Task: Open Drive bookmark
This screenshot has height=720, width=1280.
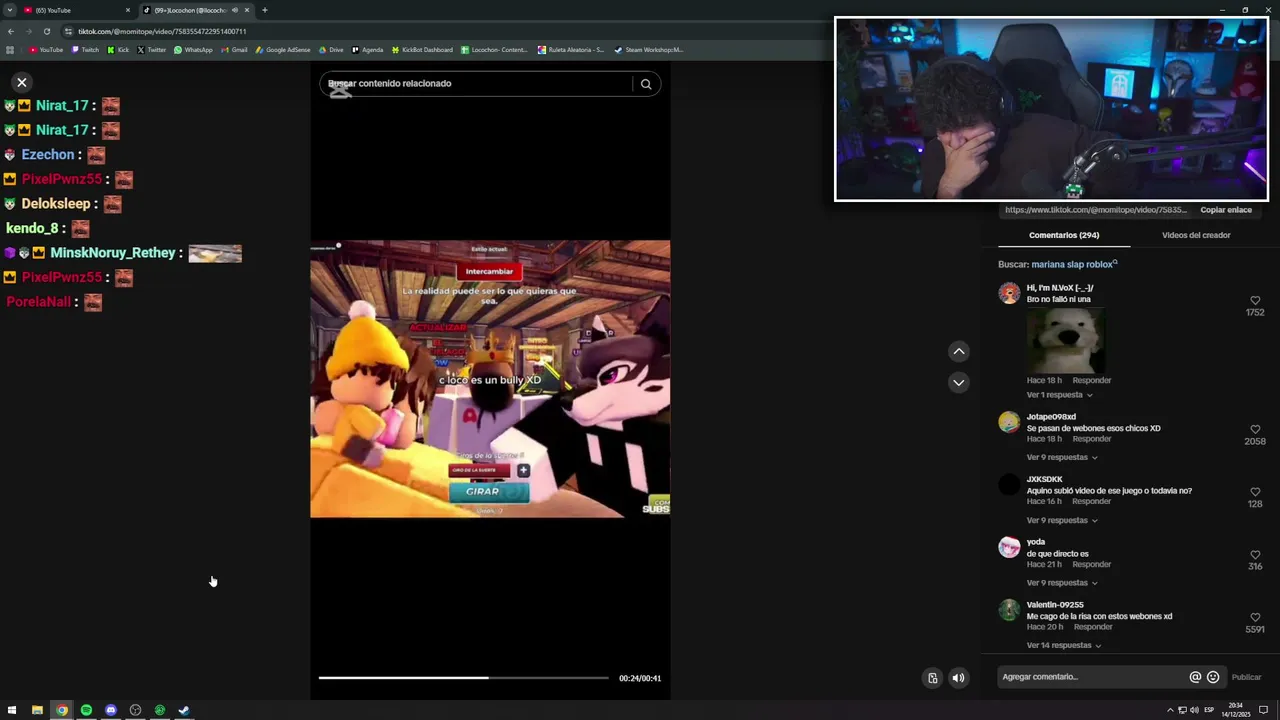Action: (x=331, y=50)
